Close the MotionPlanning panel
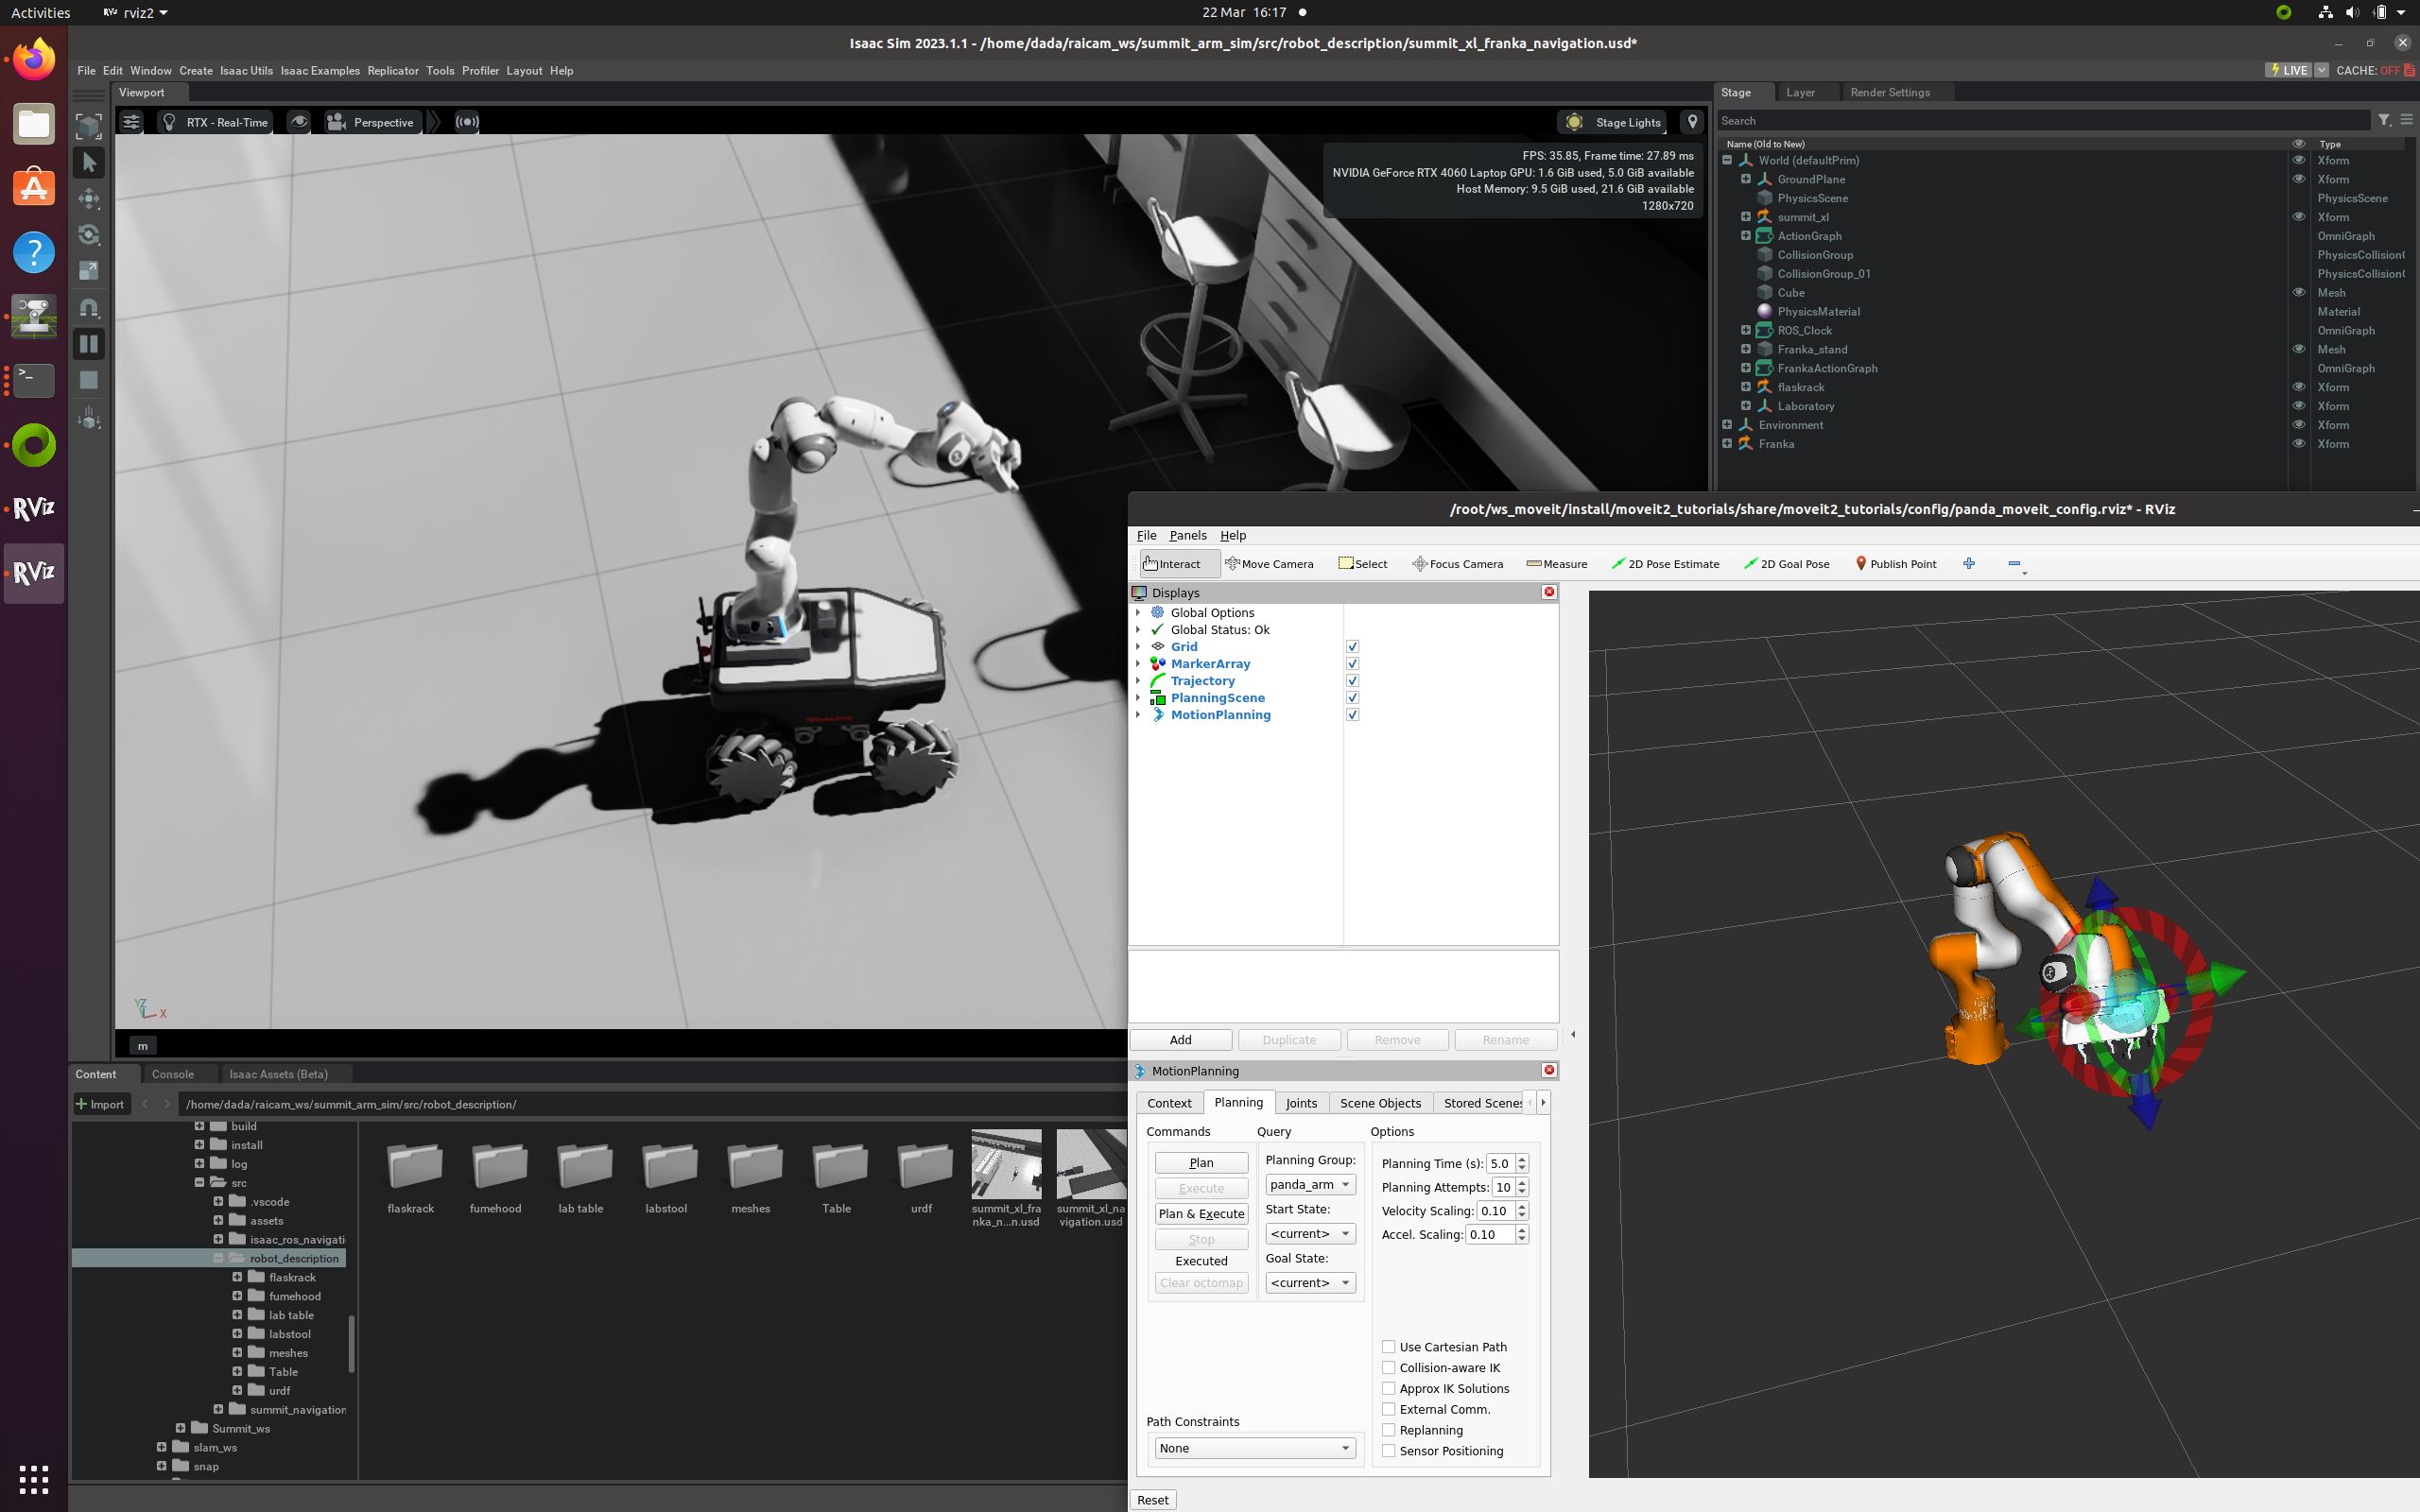The height and width of the screenshot is (1512, 2420). point(1549,1070)
